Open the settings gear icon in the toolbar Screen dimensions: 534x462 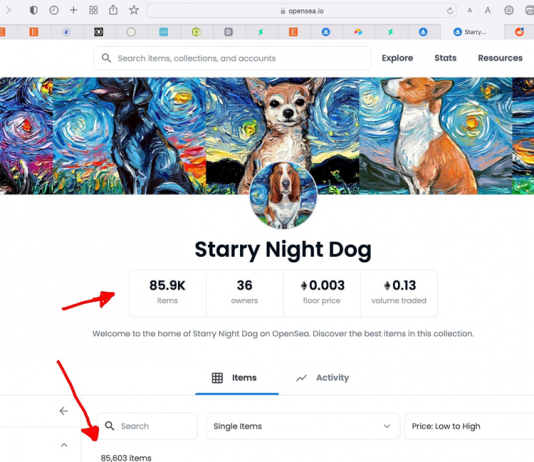(x=509, y=11)
